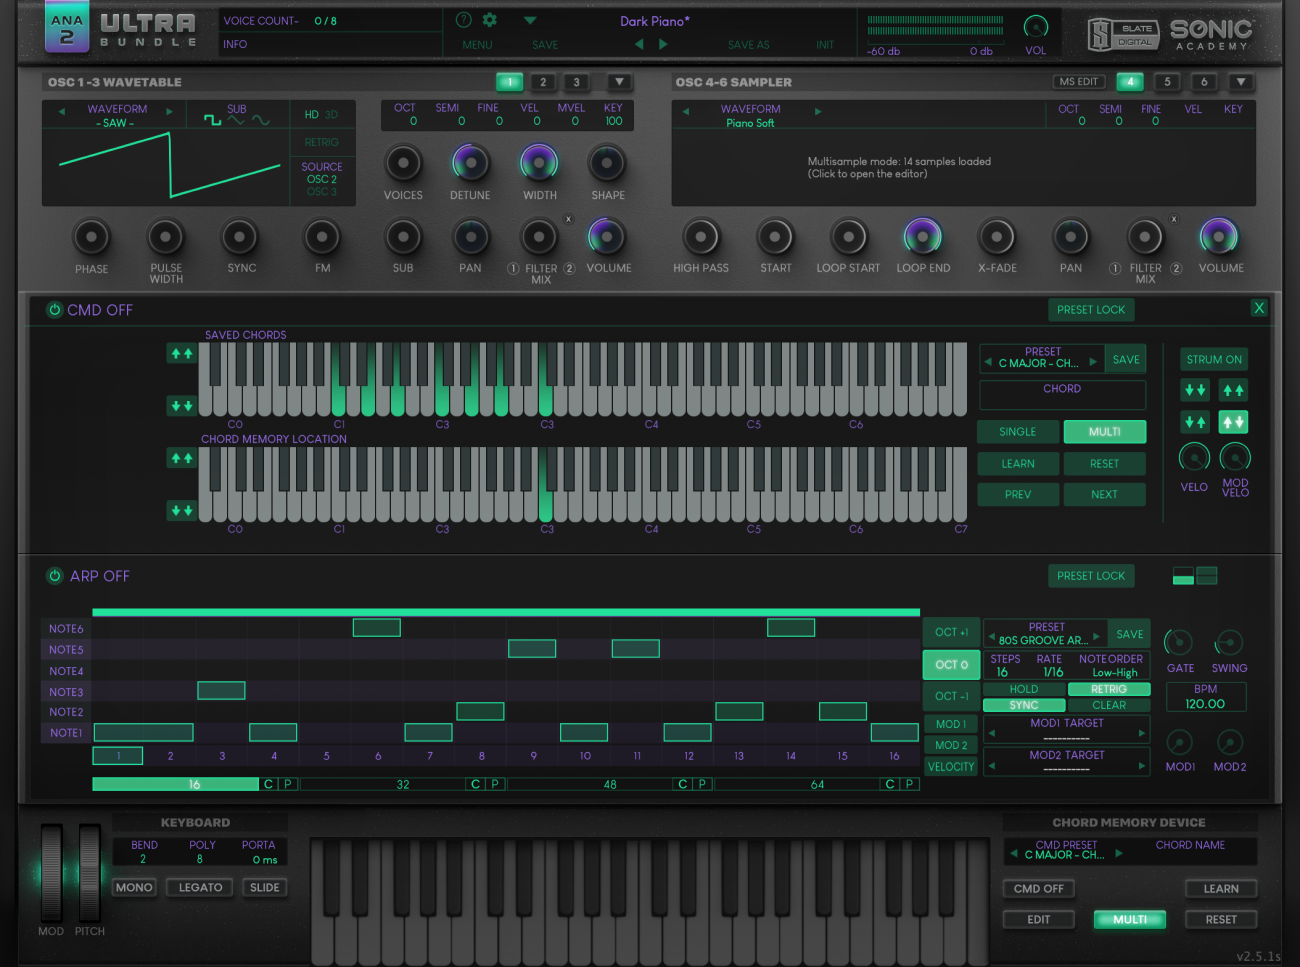Go to previous arp preset before 80S GROOVE

coord(989,636)
